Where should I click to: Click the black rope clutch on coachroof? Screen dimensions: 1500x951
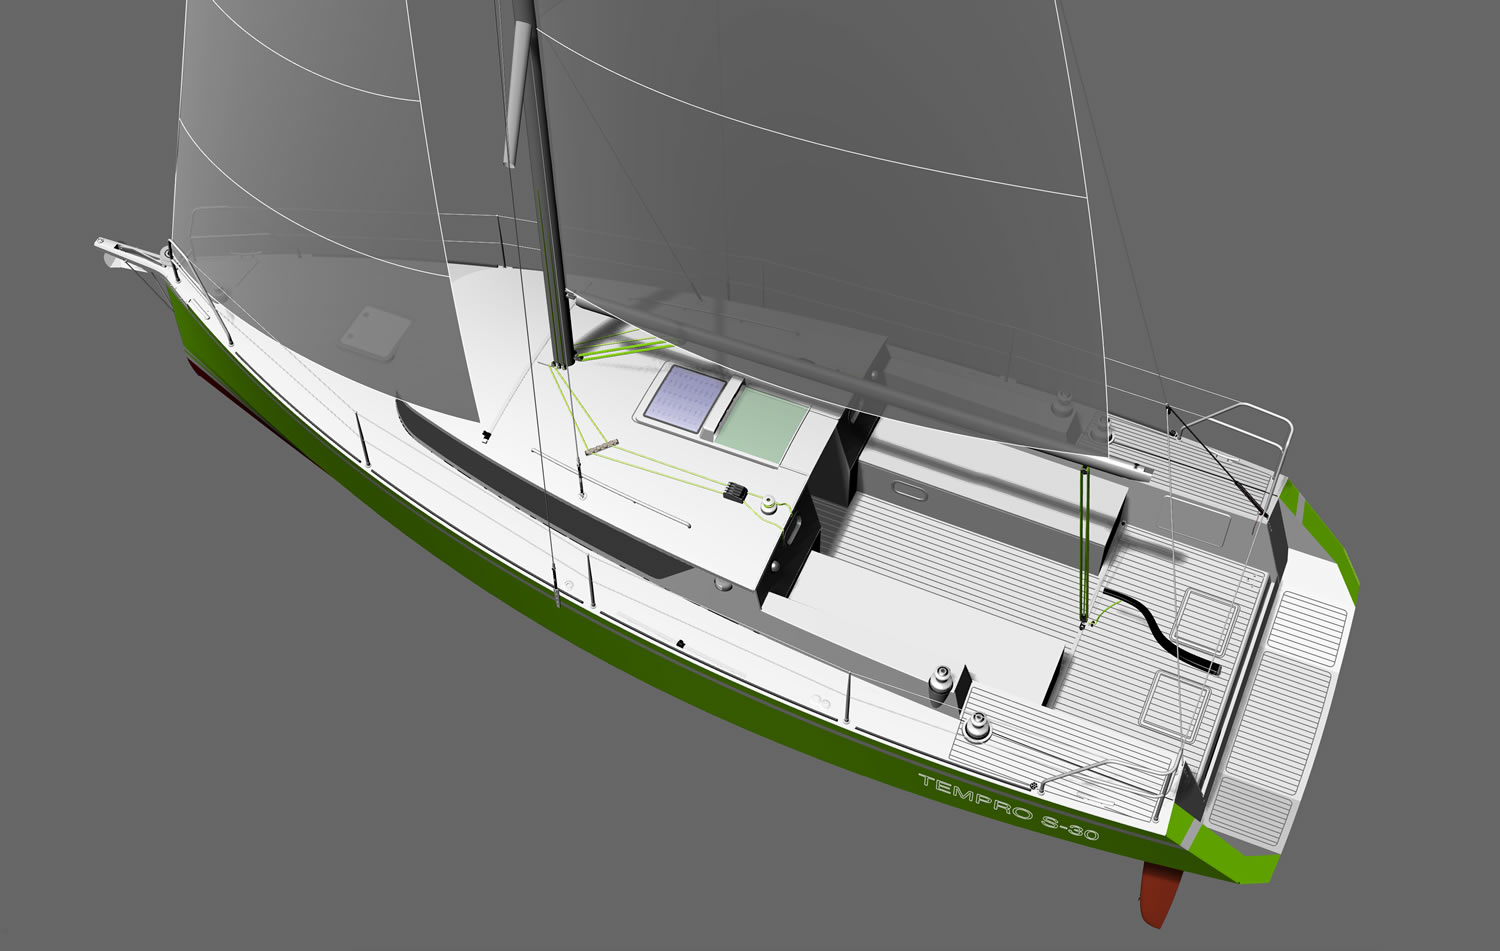[x=734, y=492]
